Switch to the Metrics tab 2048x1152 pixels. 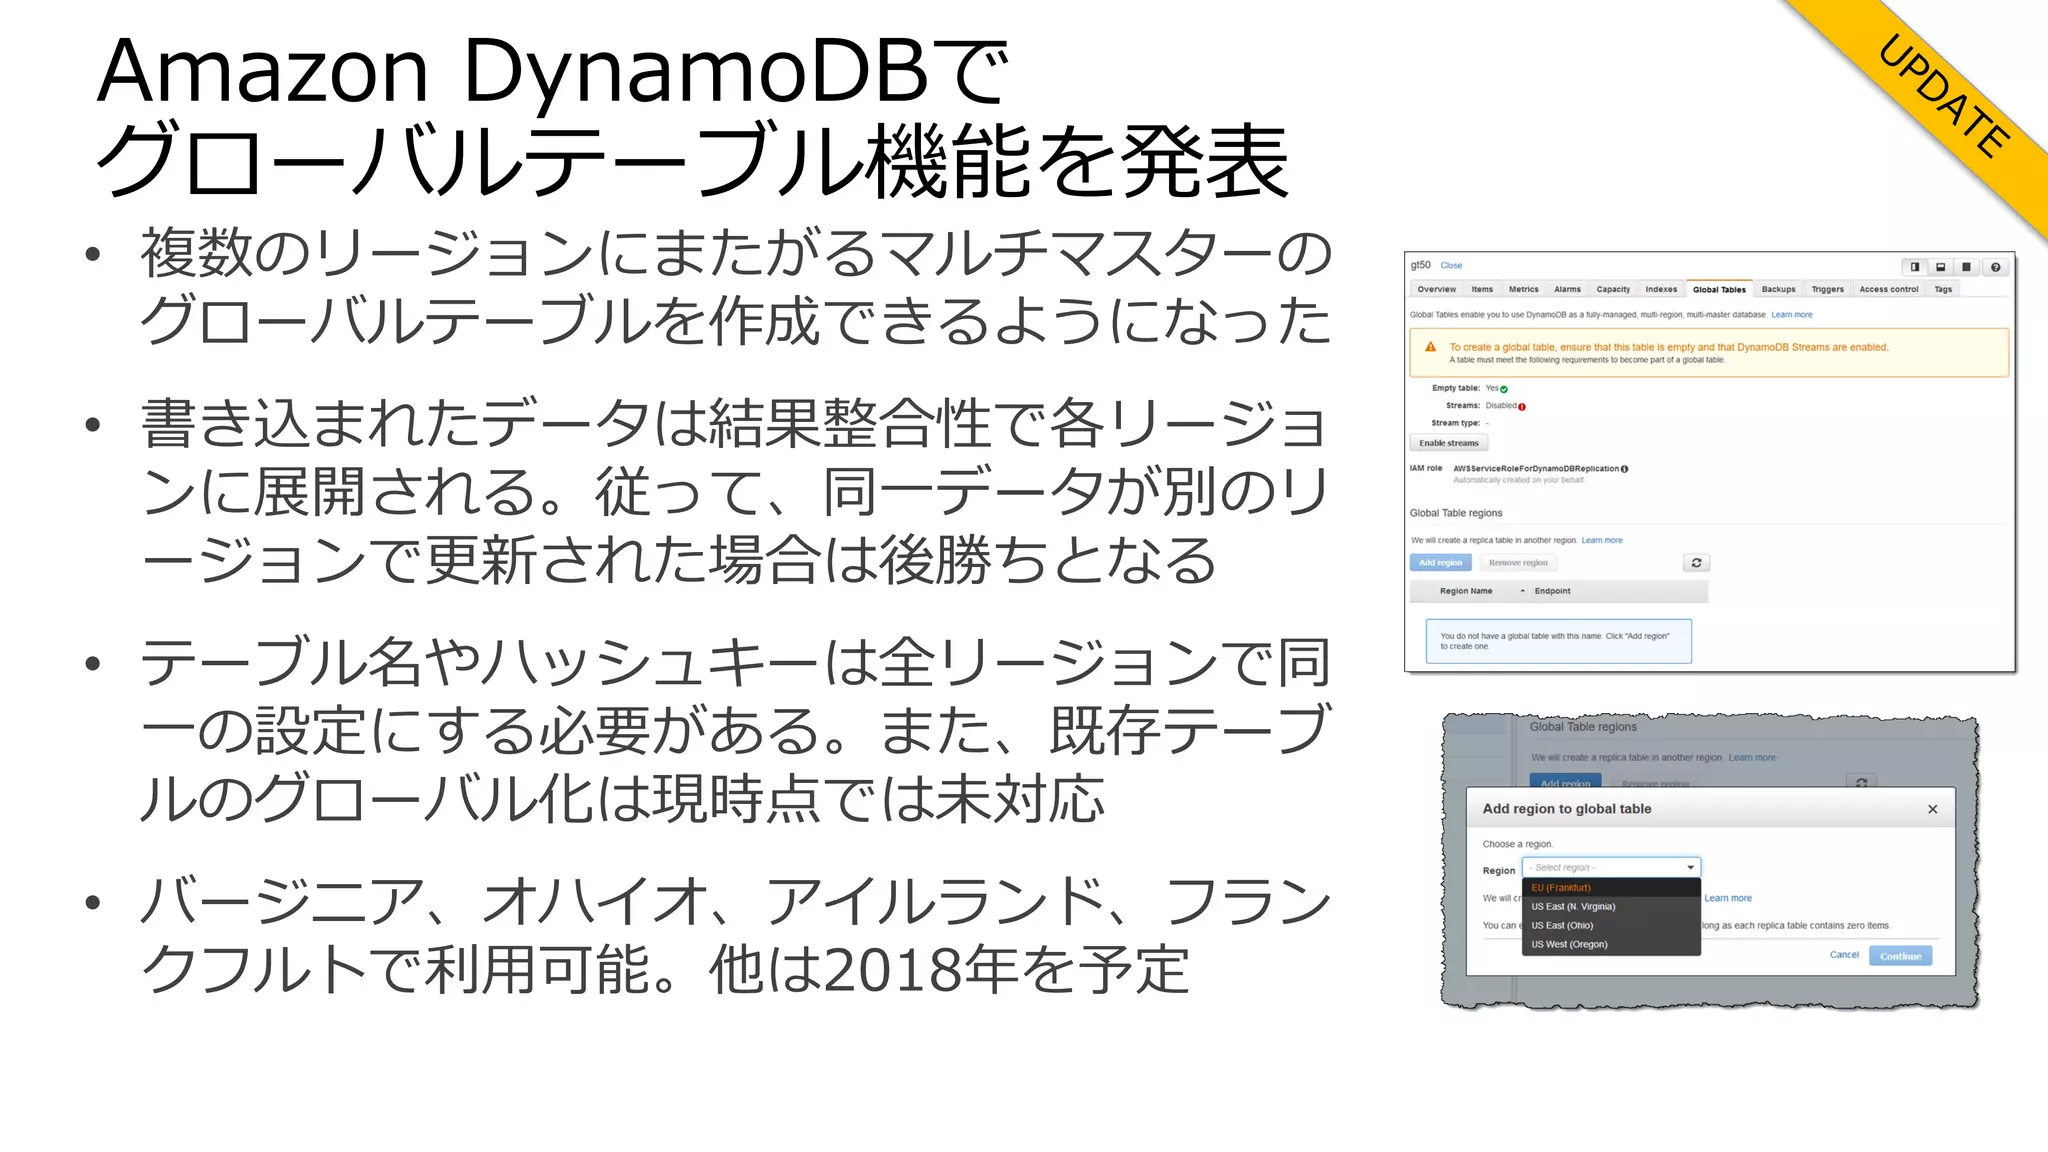click(x=1523, y=289)
